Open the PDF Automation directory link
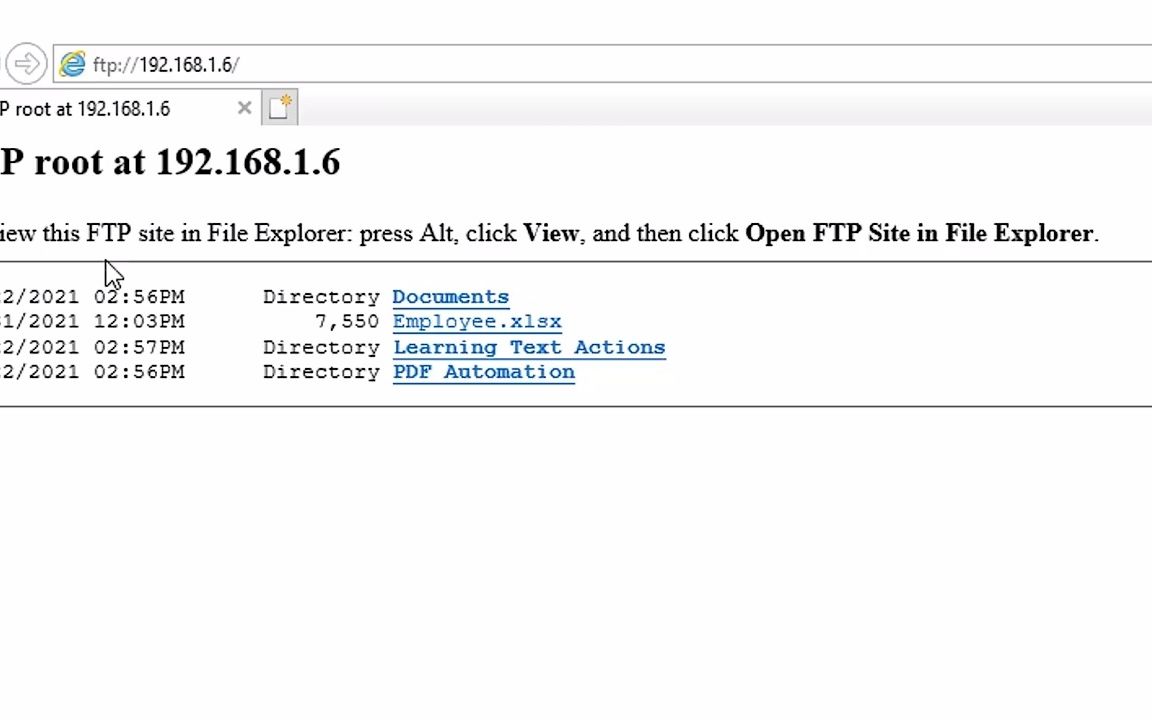Viewport: 1152px width, 720px height. click(x=483, y=372)
